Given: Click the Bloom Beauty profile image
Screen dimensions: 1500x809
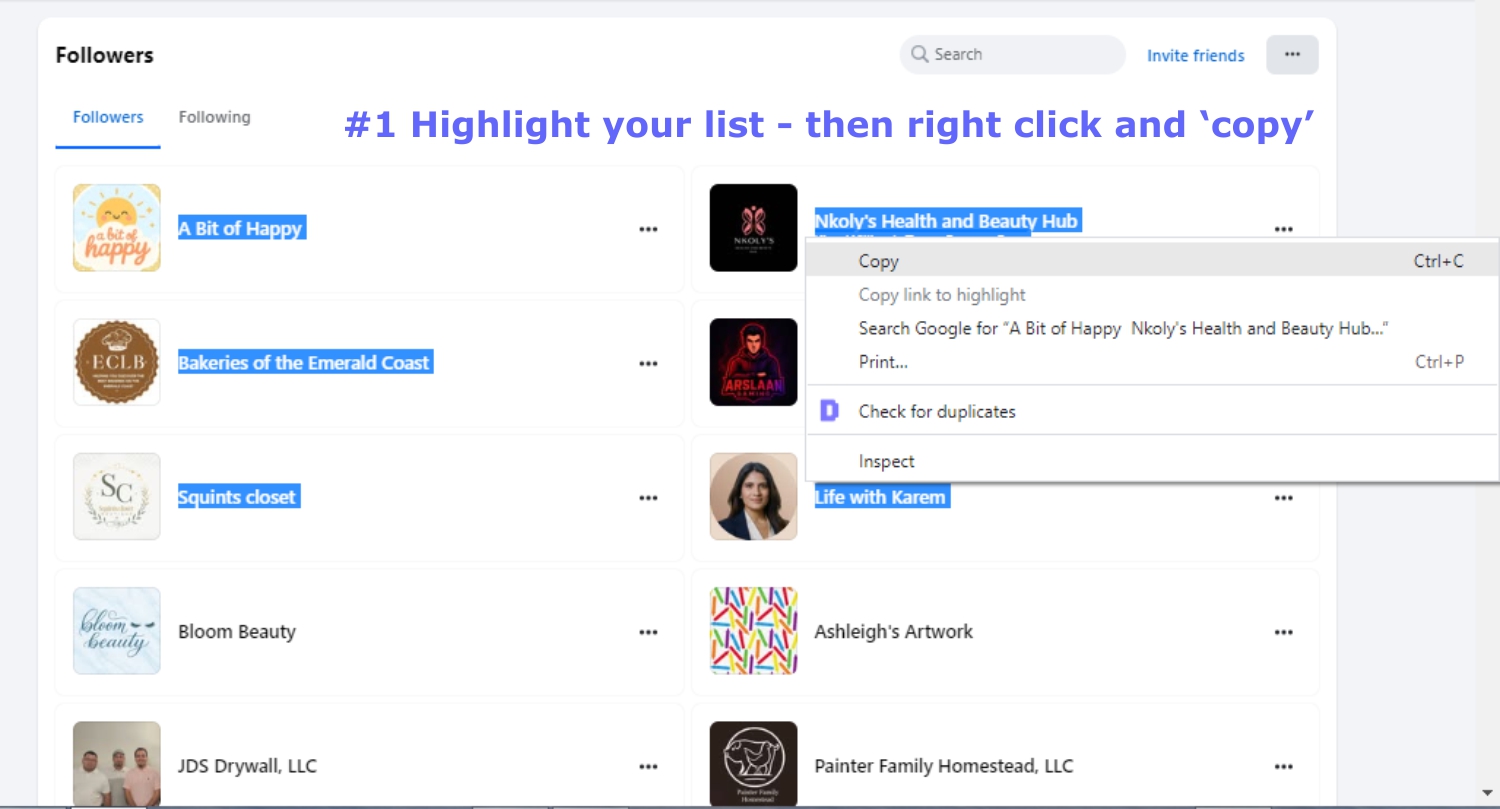Looking at the screenshot, I should (x=116, y=631).
